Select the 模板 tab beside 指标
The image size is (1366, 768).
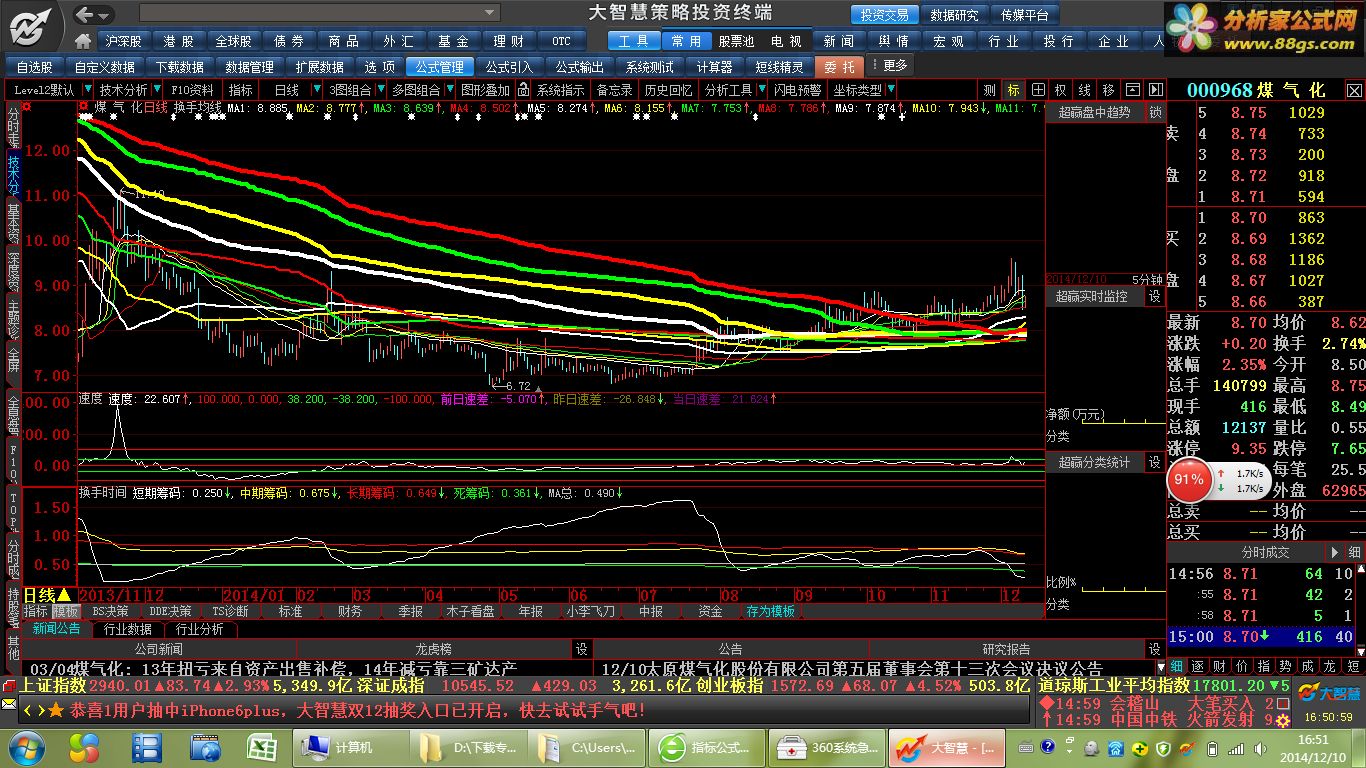(x=66, y=611)
